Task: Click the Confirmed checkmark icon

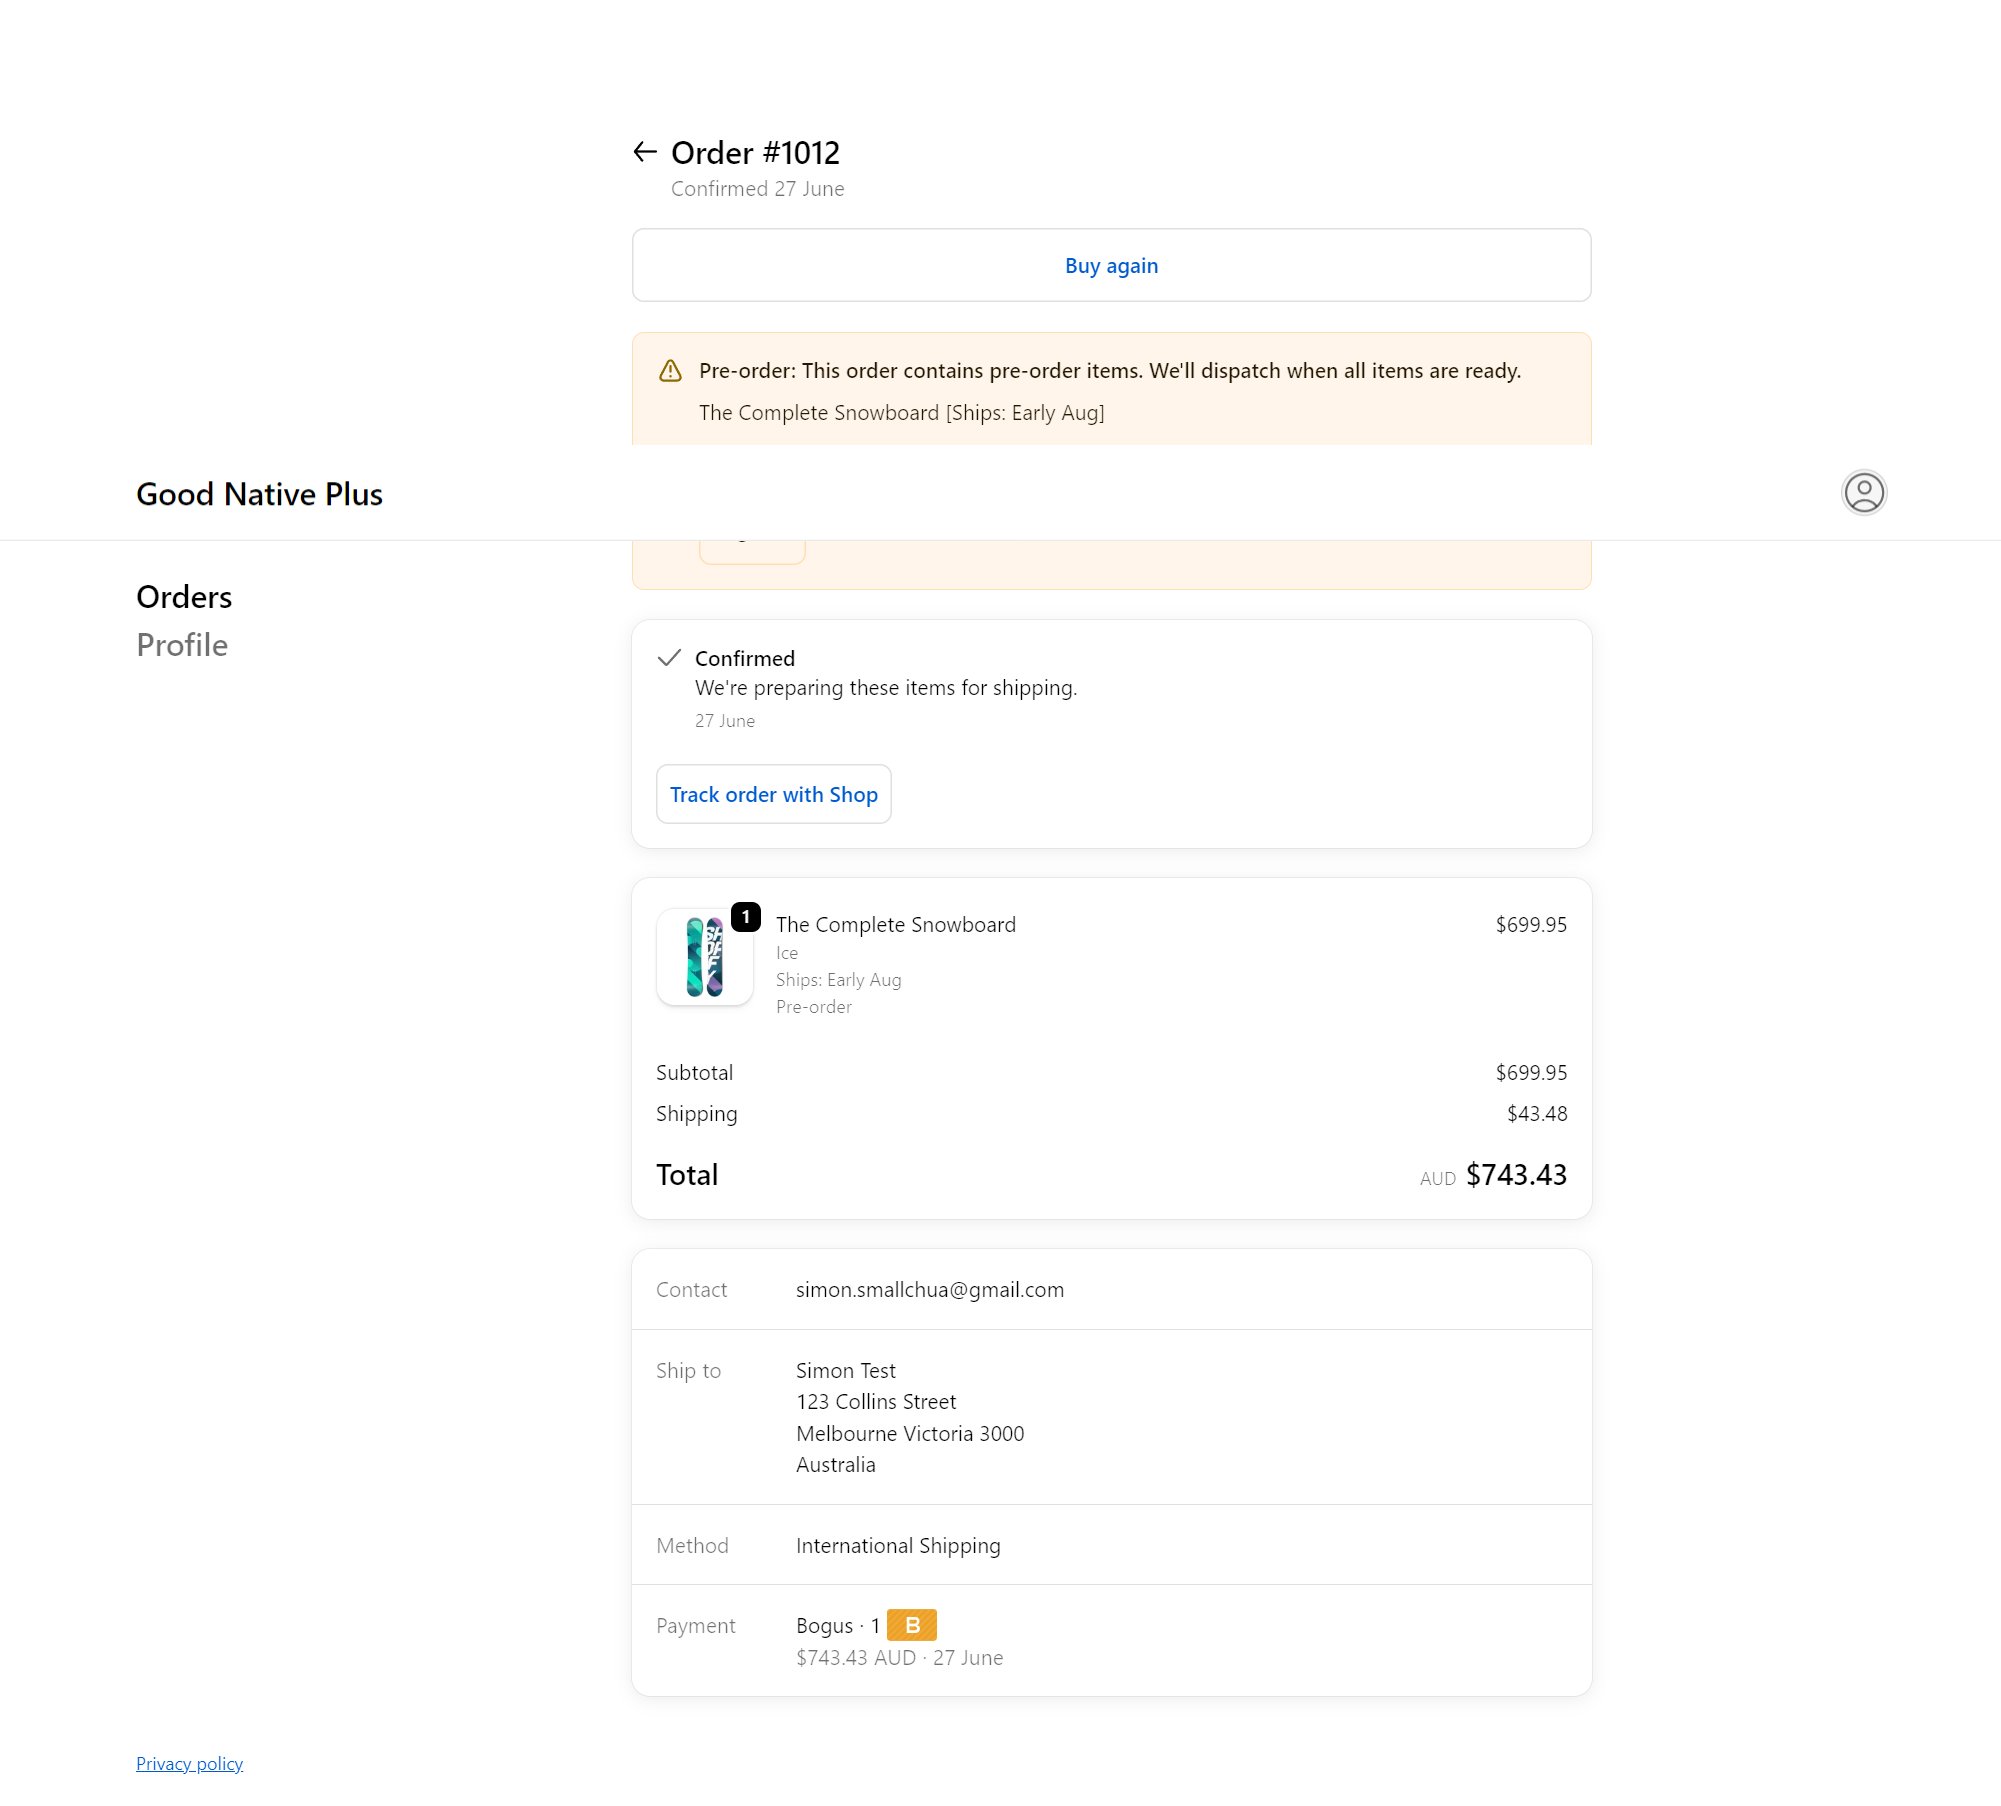Action: (x=669, y=658)
